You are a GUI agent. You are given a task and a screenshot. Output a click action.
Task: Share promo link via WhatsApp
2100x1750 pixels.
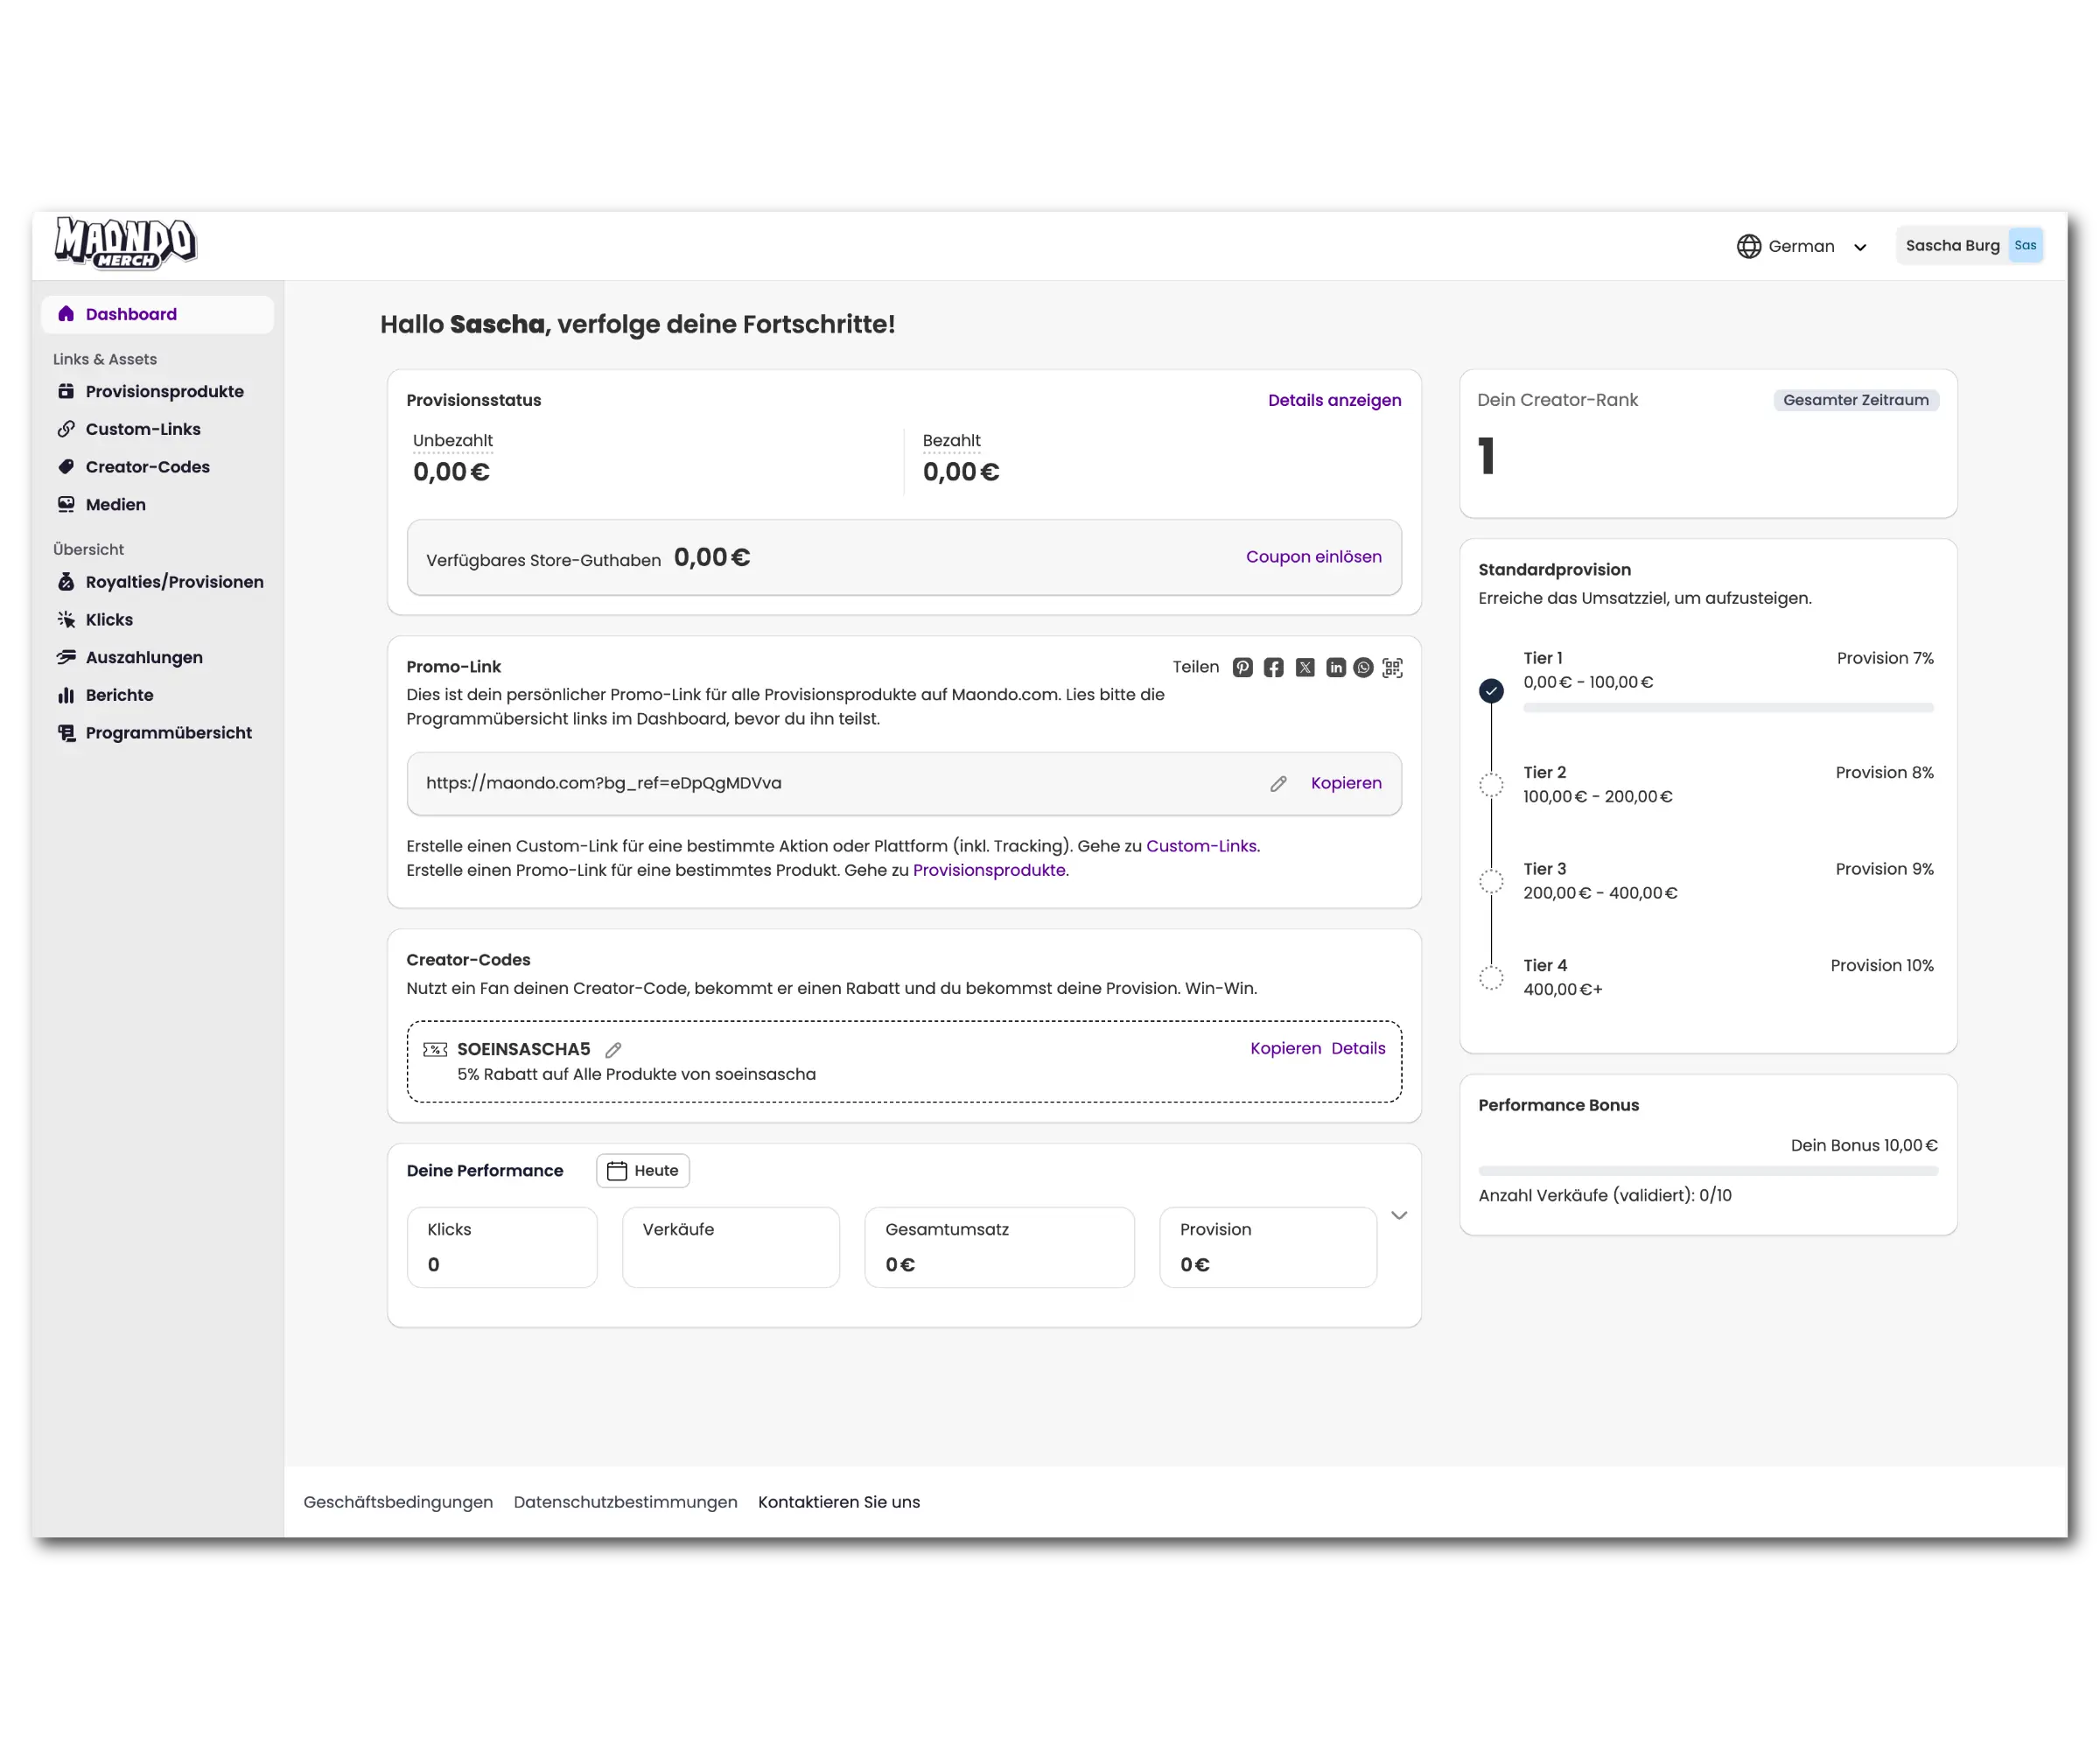click(1363, 667)
